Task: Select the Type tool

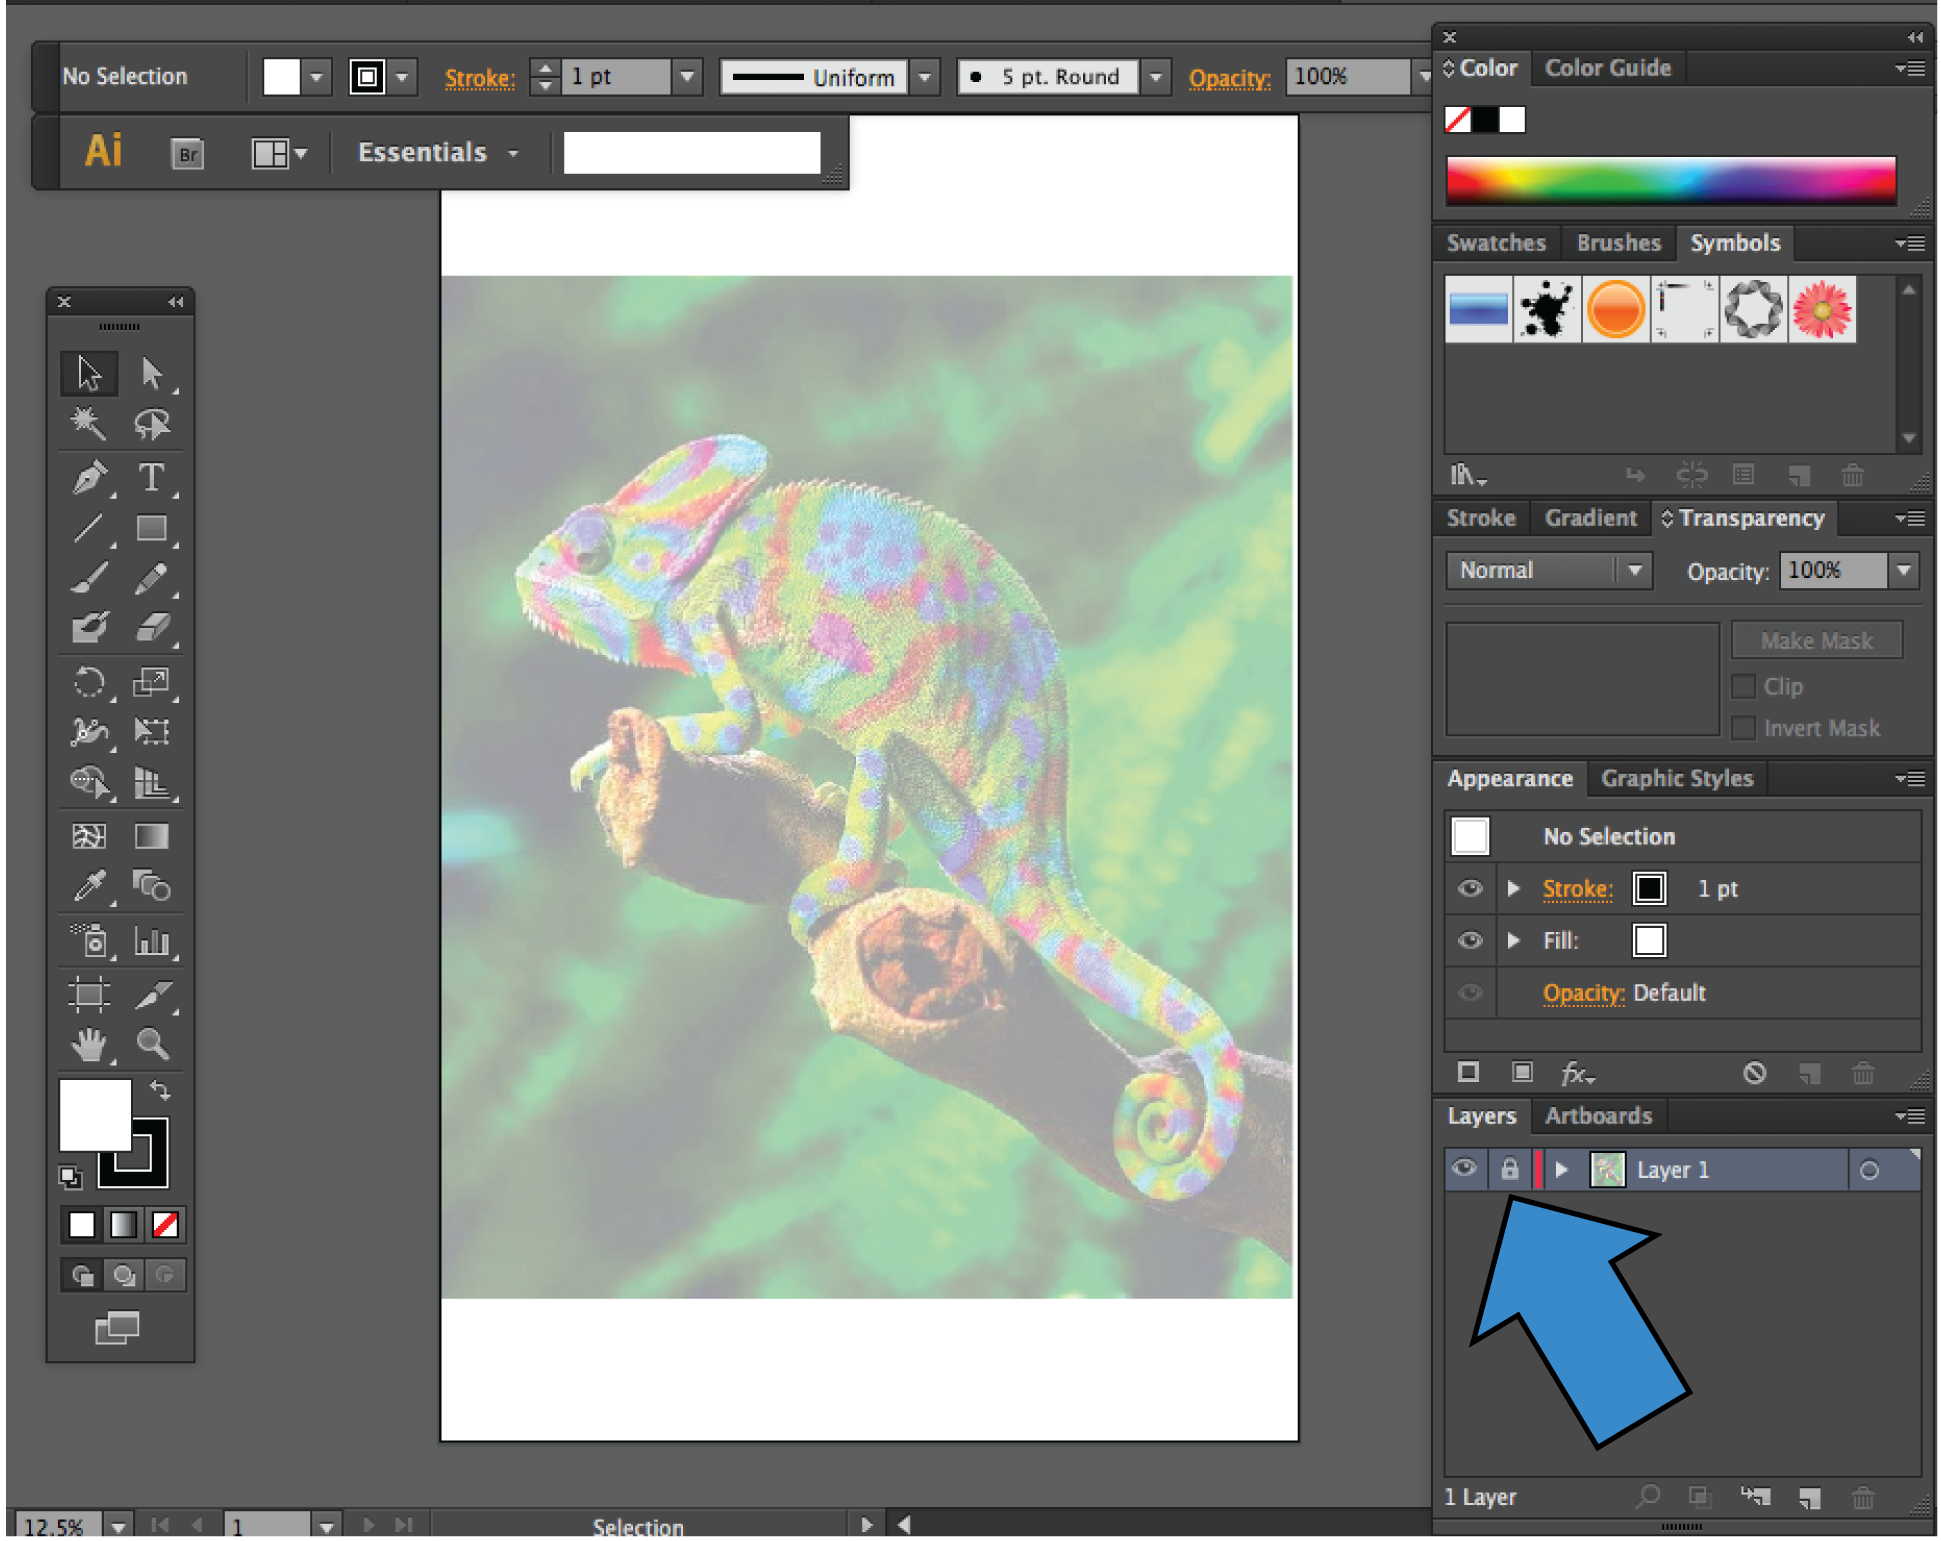Action: click(x=151, y=477)
